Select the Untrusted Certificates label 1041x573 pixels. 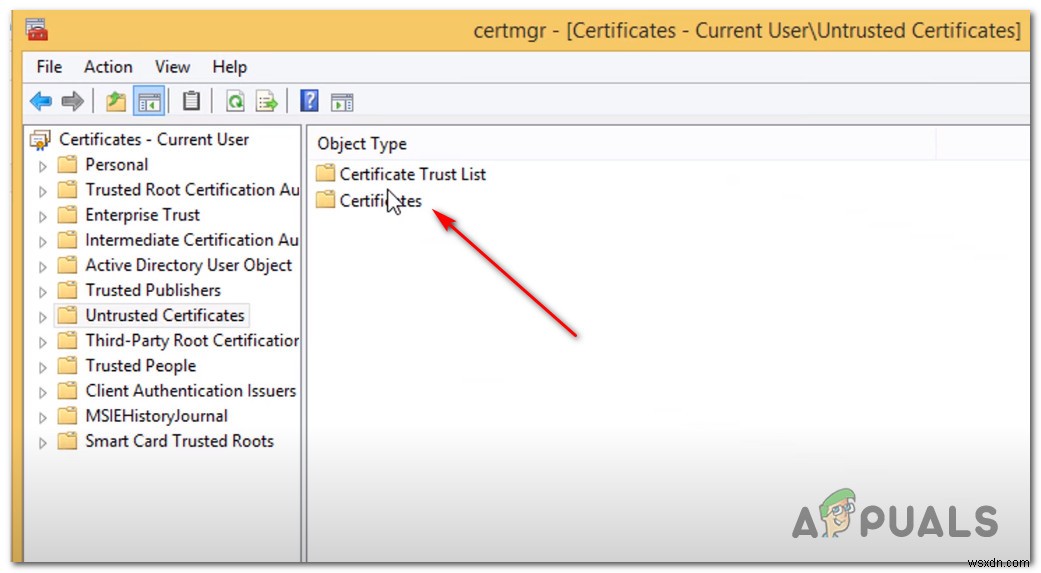165,316
